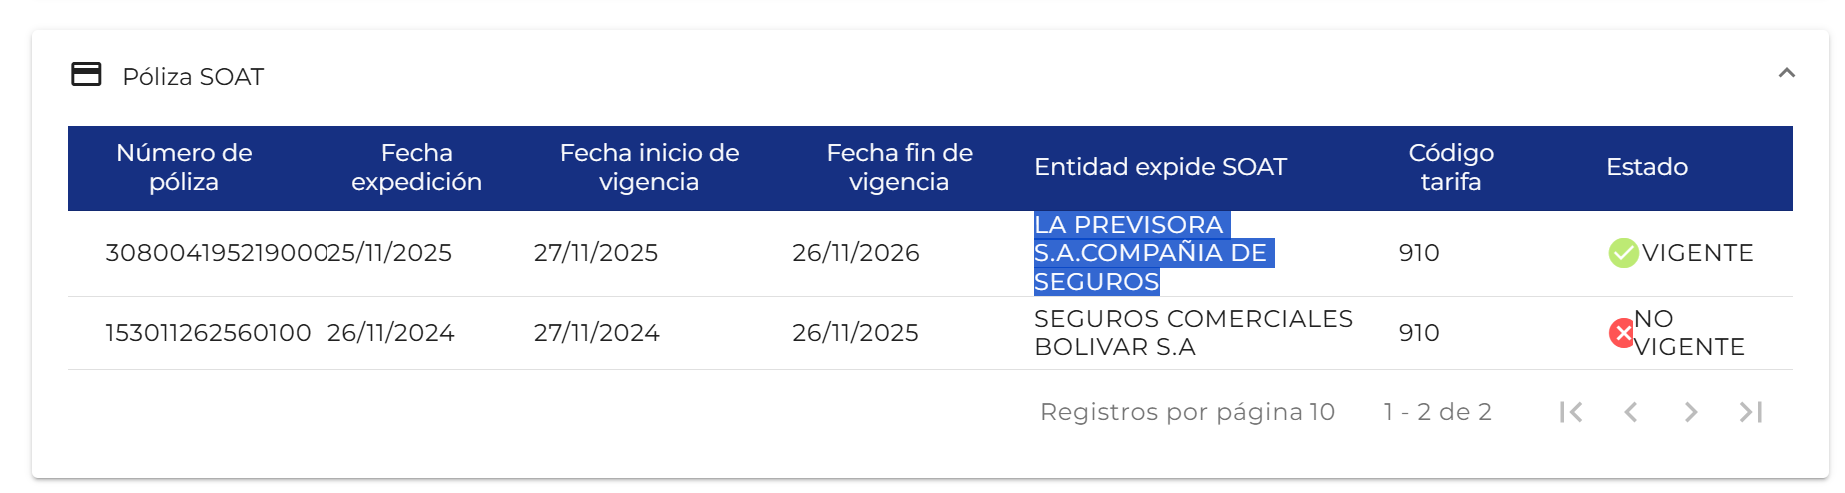The height and width of the screenshot is (493, 1845).
Task: Click the Entidad expide SOAT header
Action: point(1160,167)
